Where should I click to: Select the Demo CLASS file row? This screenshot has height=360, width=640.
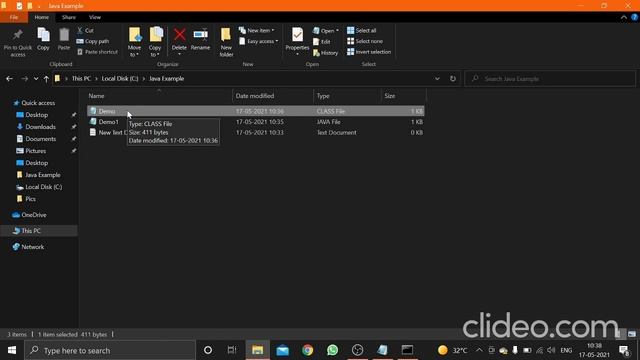click(256, 111)
